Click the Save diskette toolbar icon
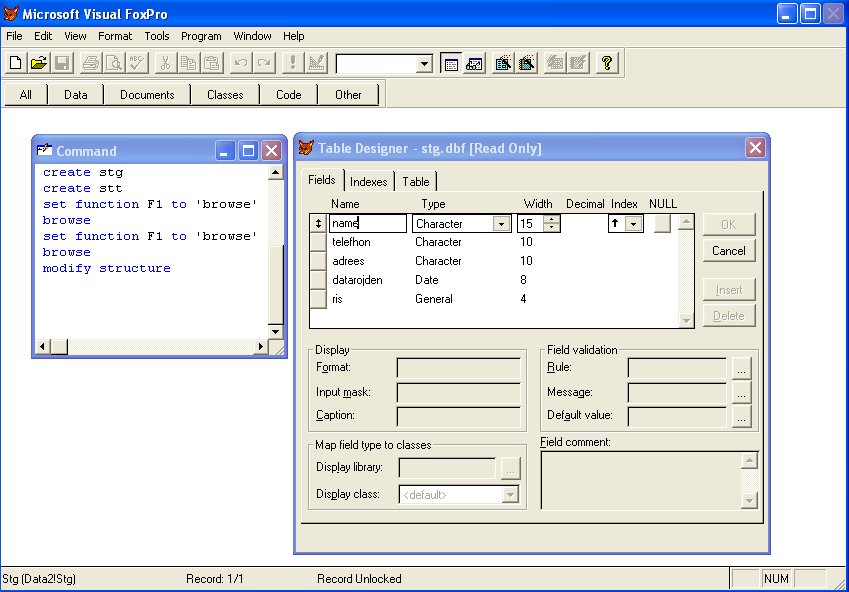This screenshot has width=849, height=592. (62, 63)
